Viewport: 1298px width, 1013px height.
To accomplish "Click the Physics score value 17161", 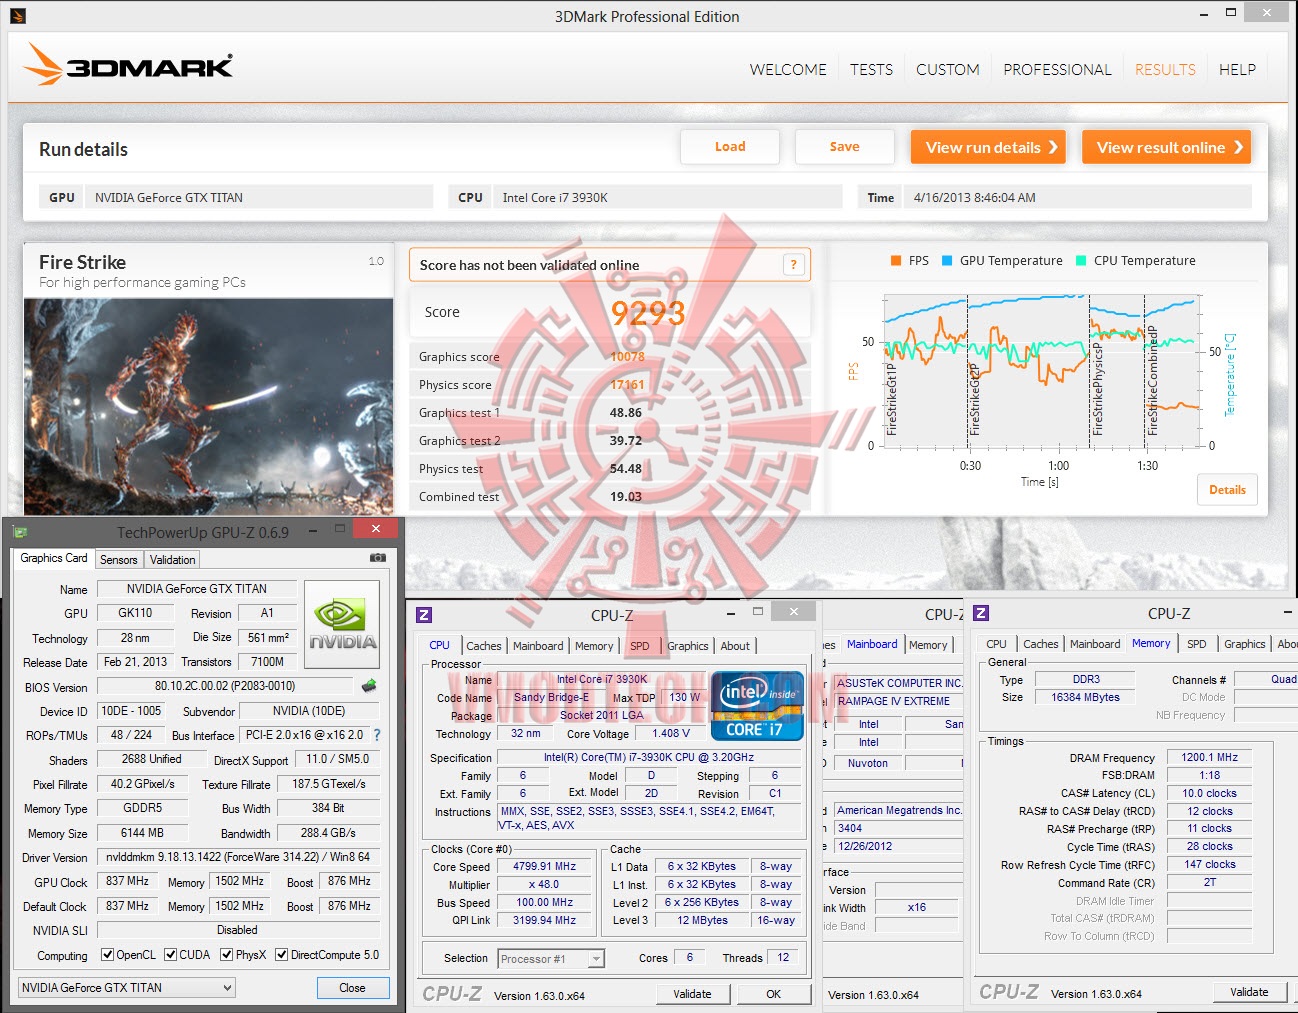I will pos(627,385).
